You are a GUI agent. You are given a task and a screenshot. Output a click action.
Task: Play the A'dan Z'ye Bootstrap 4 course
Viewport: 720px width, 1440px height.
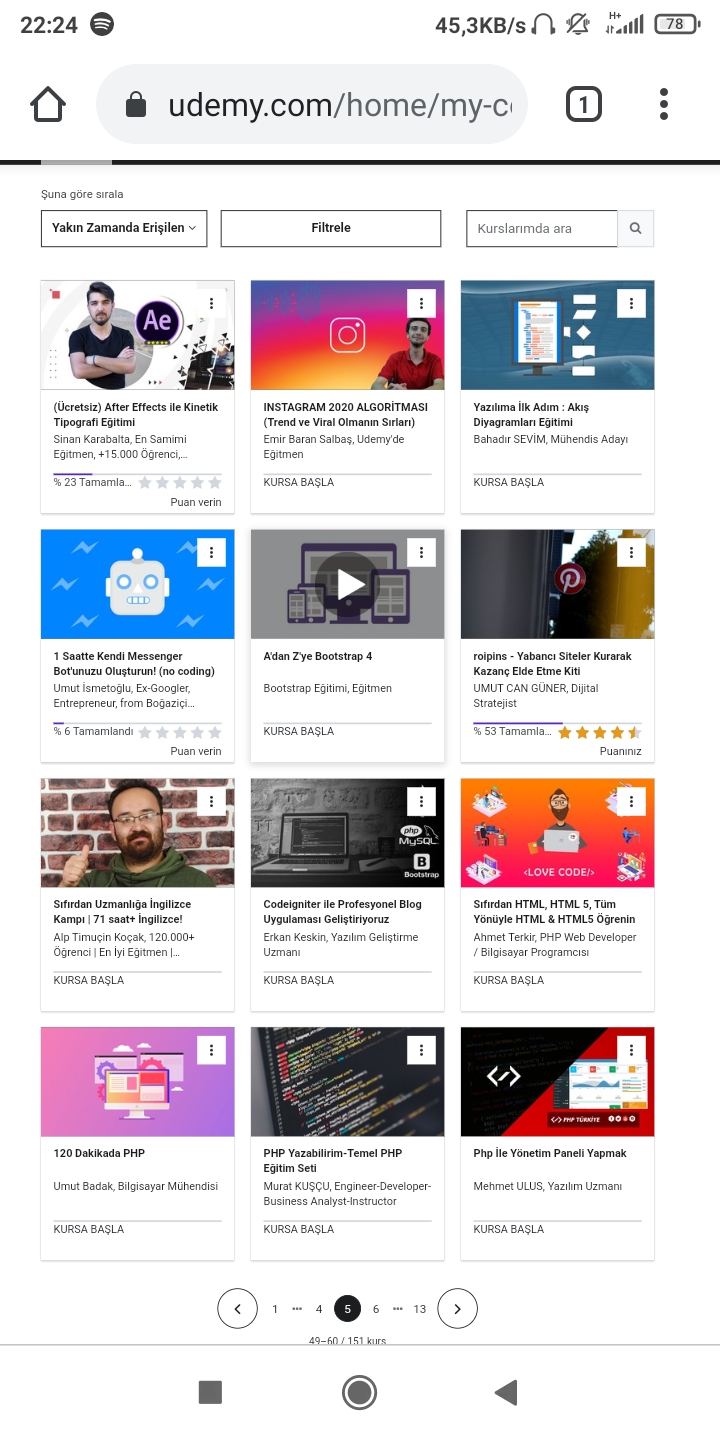(347, 584)
